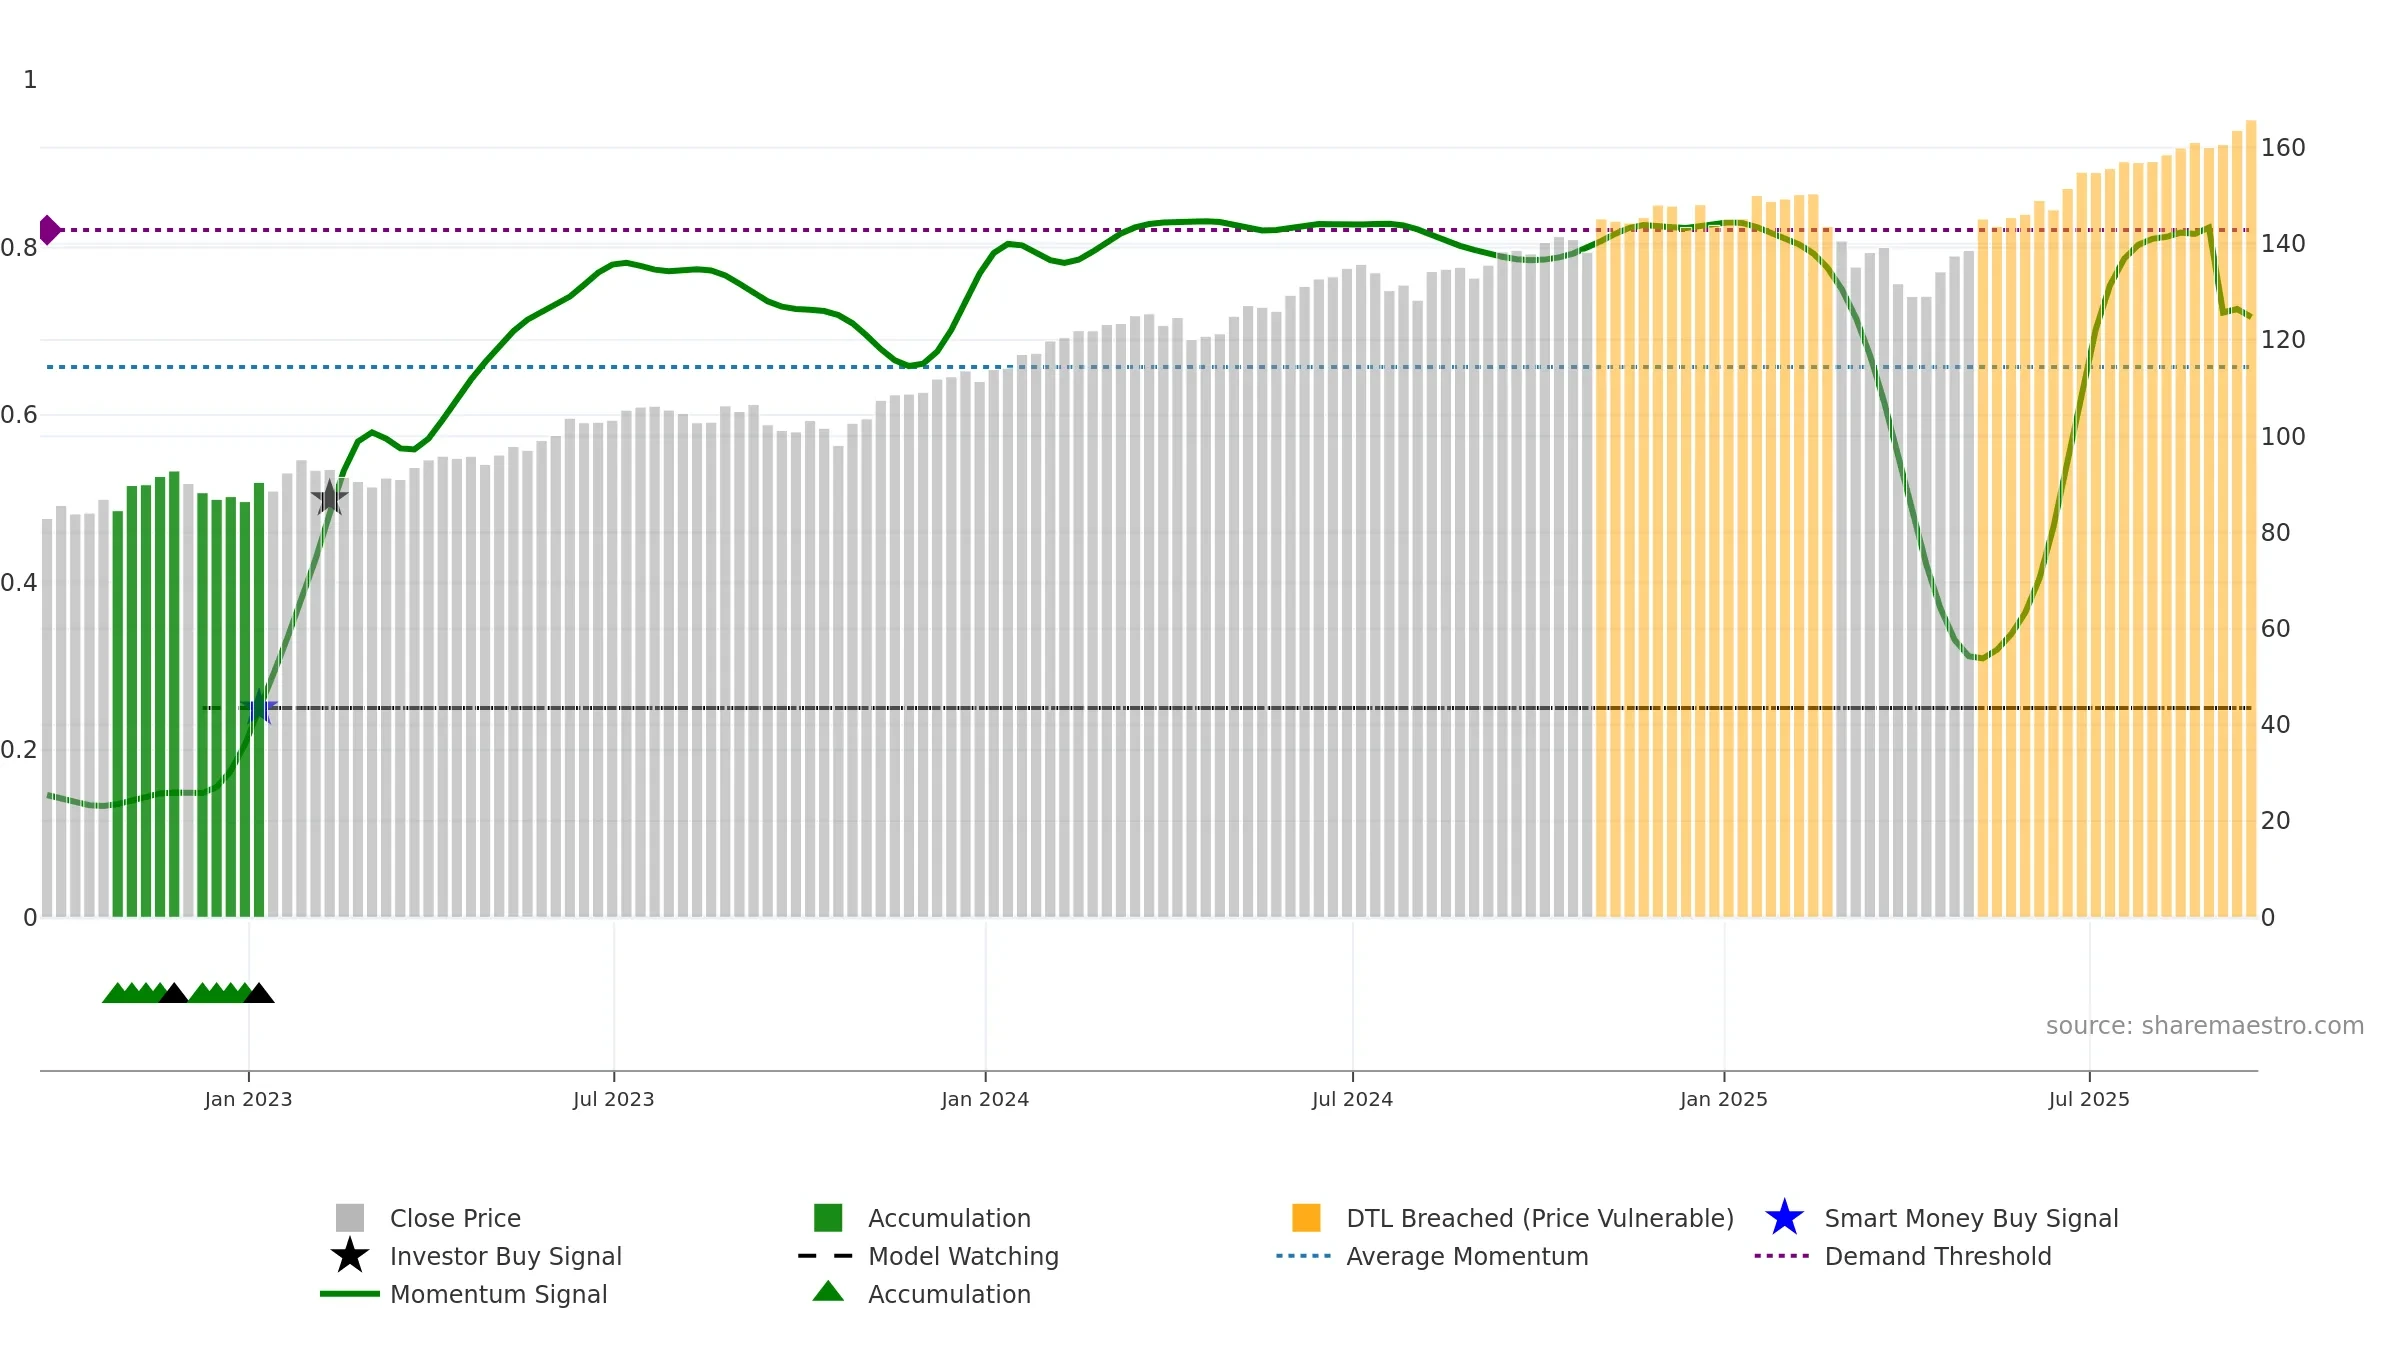Click the blue star Smart Money Buy Signal legend icon

1784,1217
